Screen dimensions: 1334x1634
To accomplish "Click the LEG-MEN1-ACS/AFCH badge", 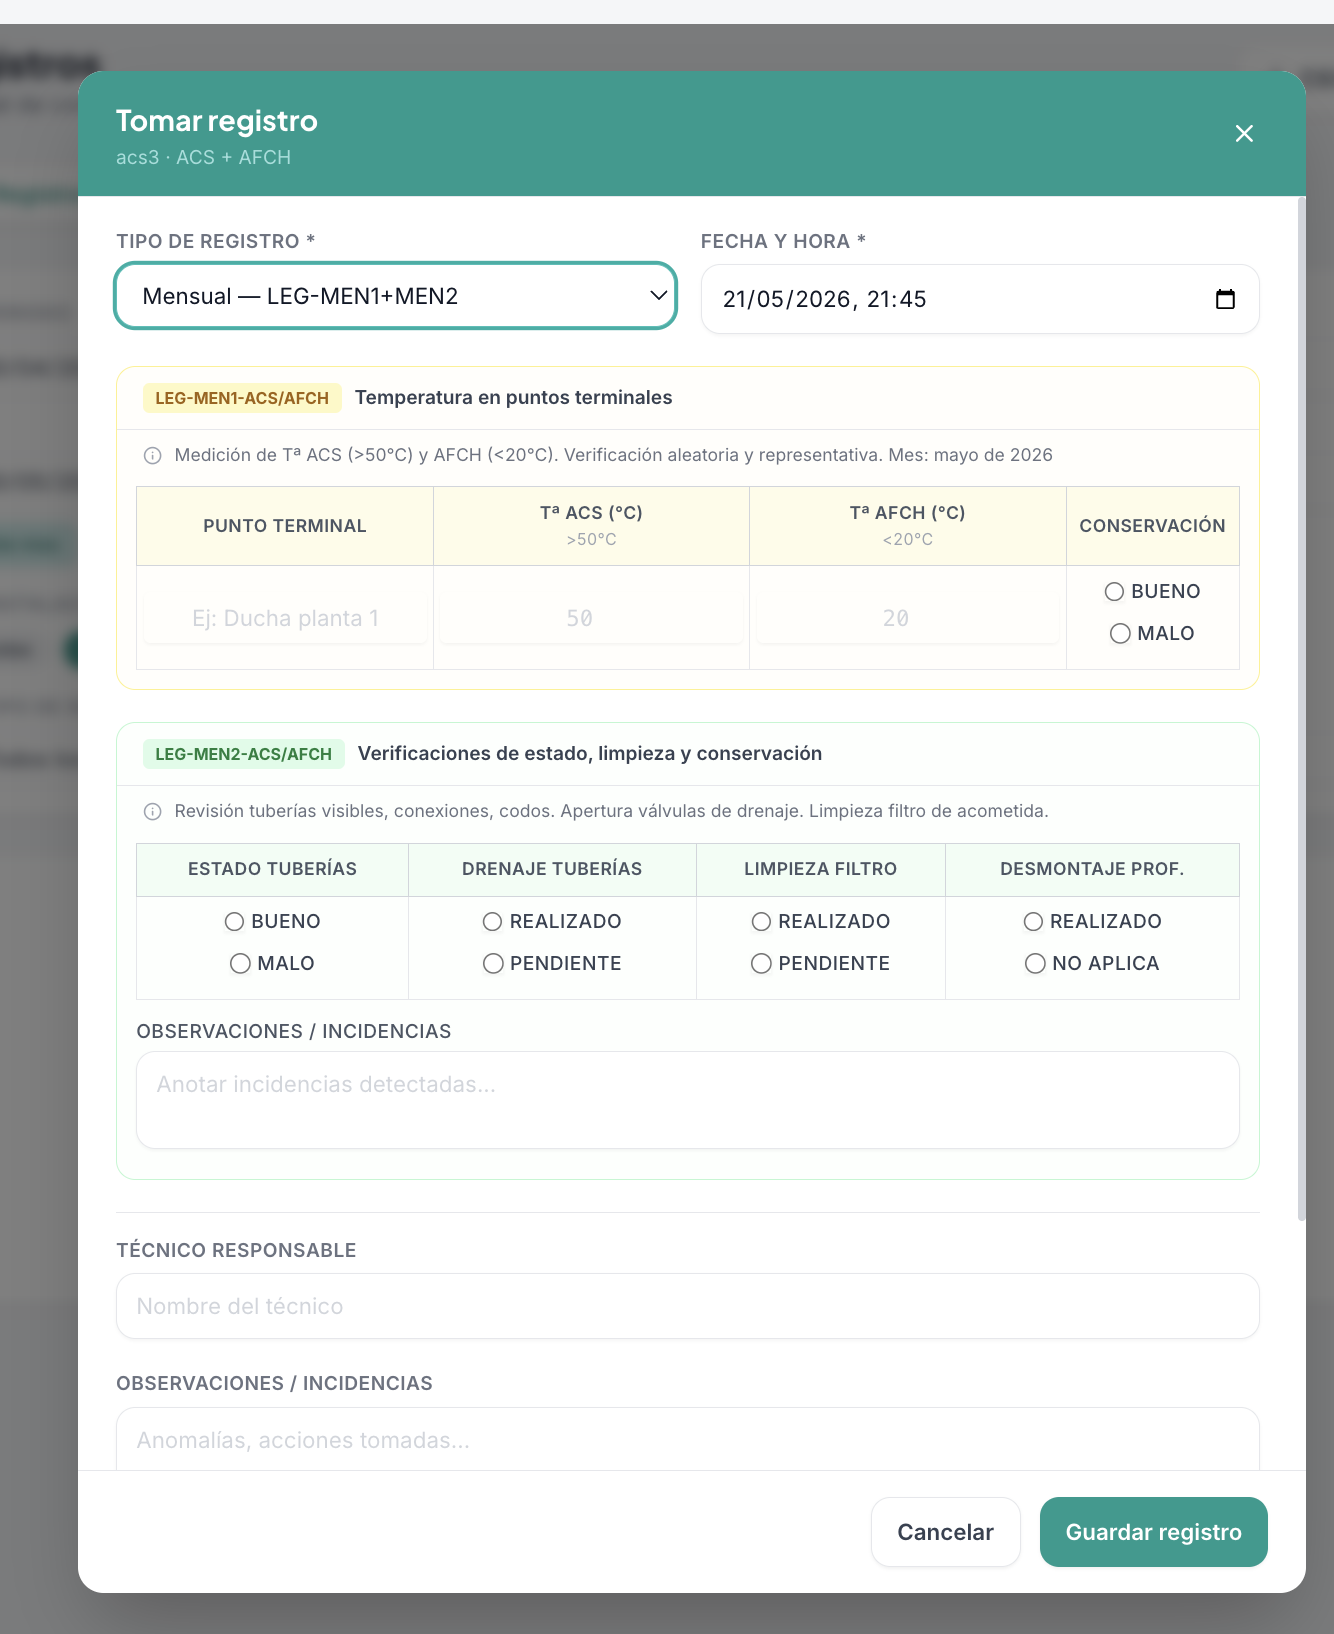I will coord(242,398).
